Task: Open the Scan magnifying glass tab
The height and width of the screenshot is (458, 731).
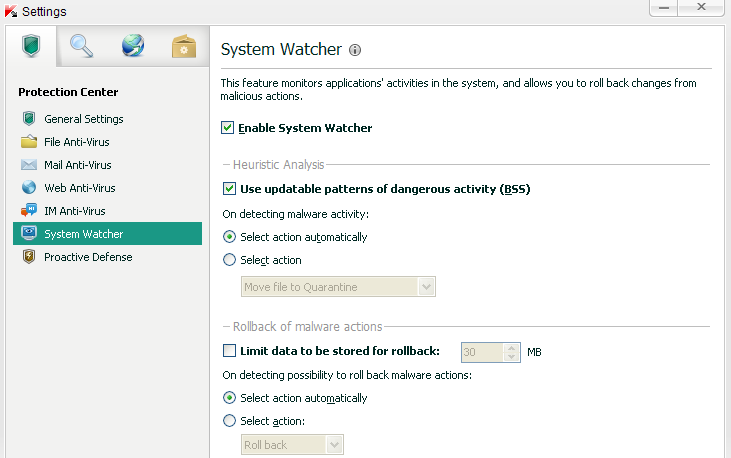Action: [x=82, y=46]
